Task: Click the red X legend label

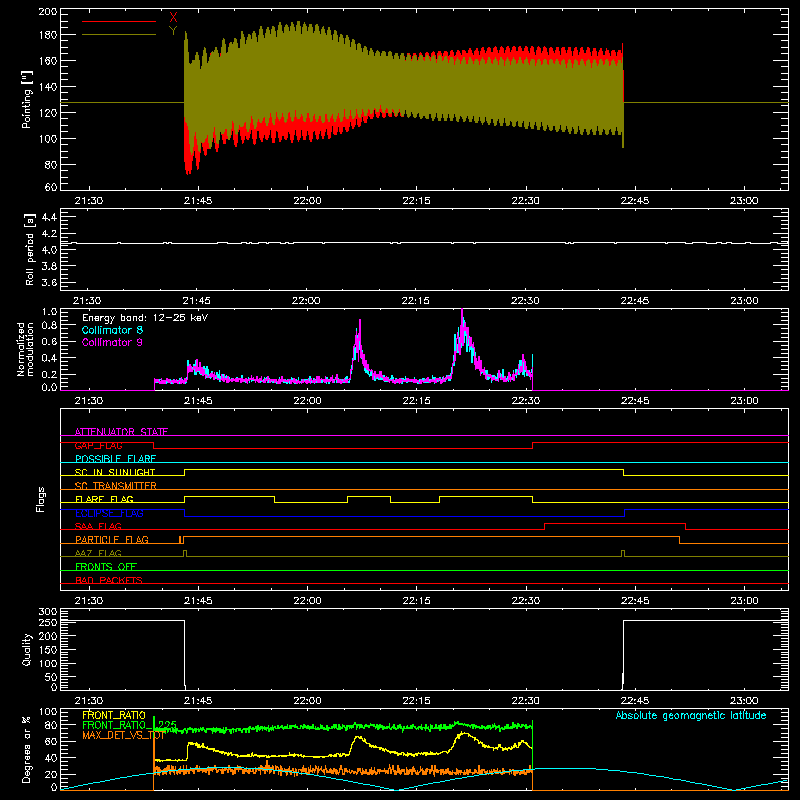Action: pyautogui.click(x=173, y=18)
